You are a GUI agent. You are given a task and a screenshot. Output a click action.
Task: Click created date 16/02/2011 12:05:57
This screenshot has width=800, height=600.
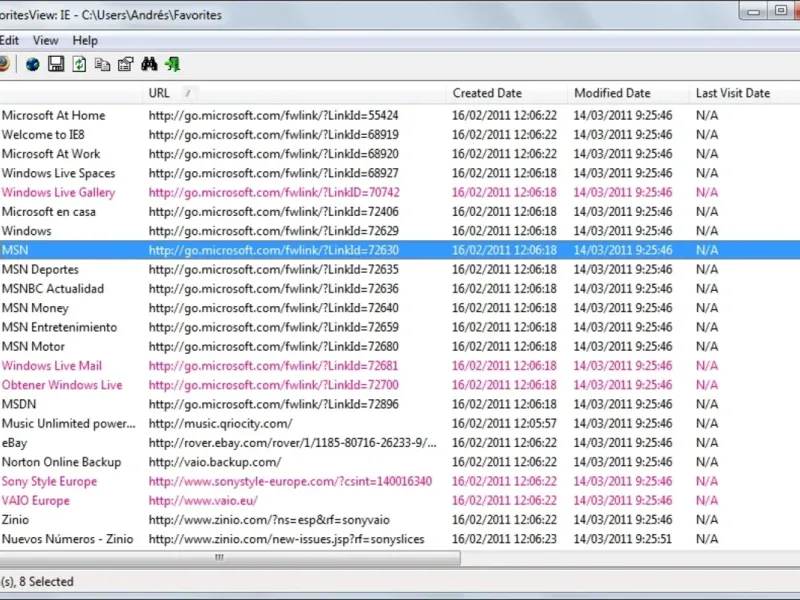coord(504,423)
